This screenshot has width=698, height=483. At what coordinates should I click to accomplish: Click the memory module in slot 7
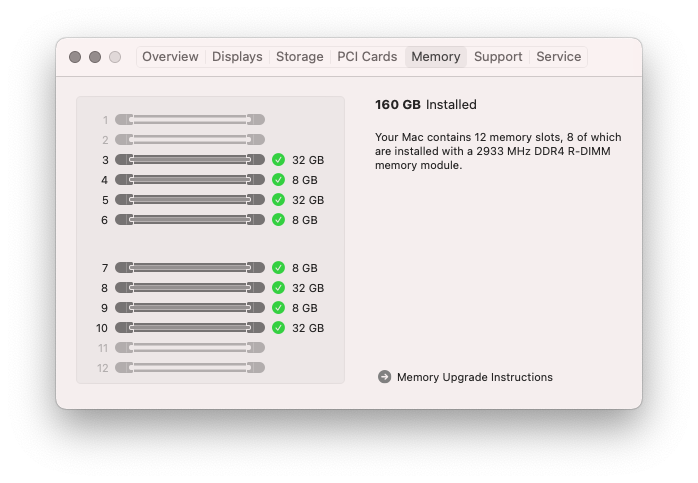click(190, 268)
